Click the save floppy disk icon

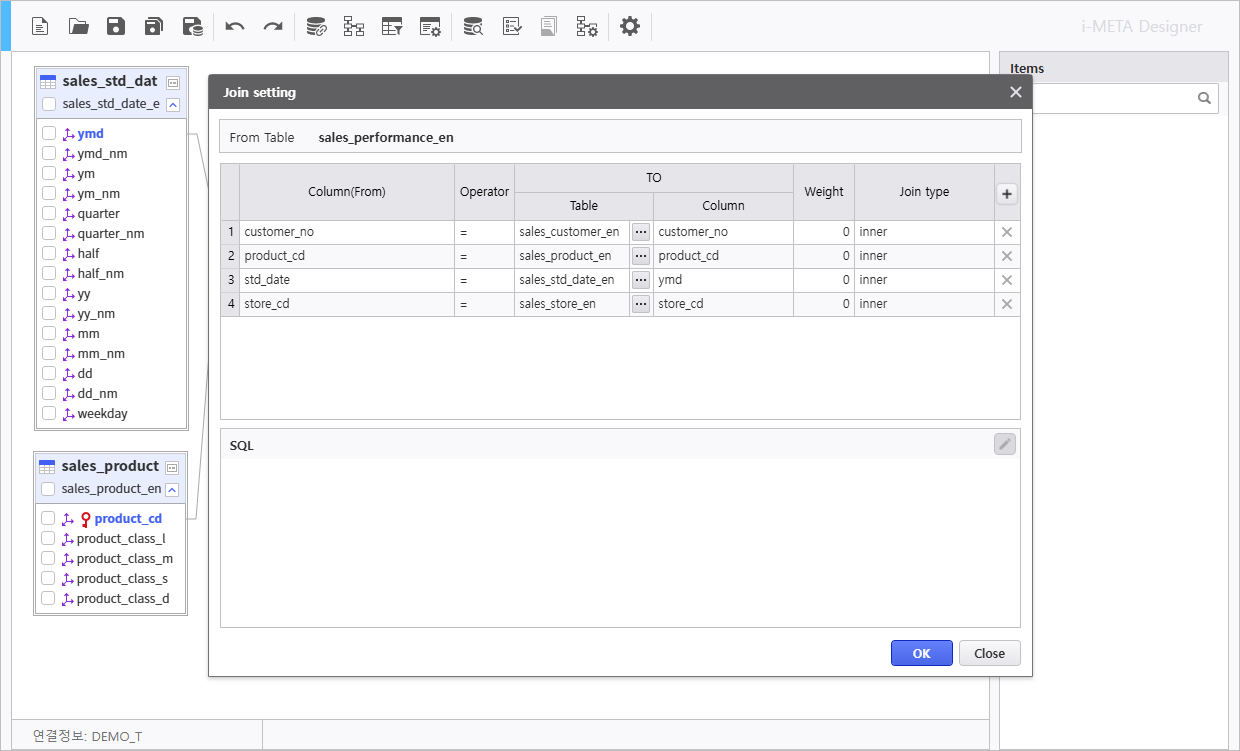pos(116,27)
